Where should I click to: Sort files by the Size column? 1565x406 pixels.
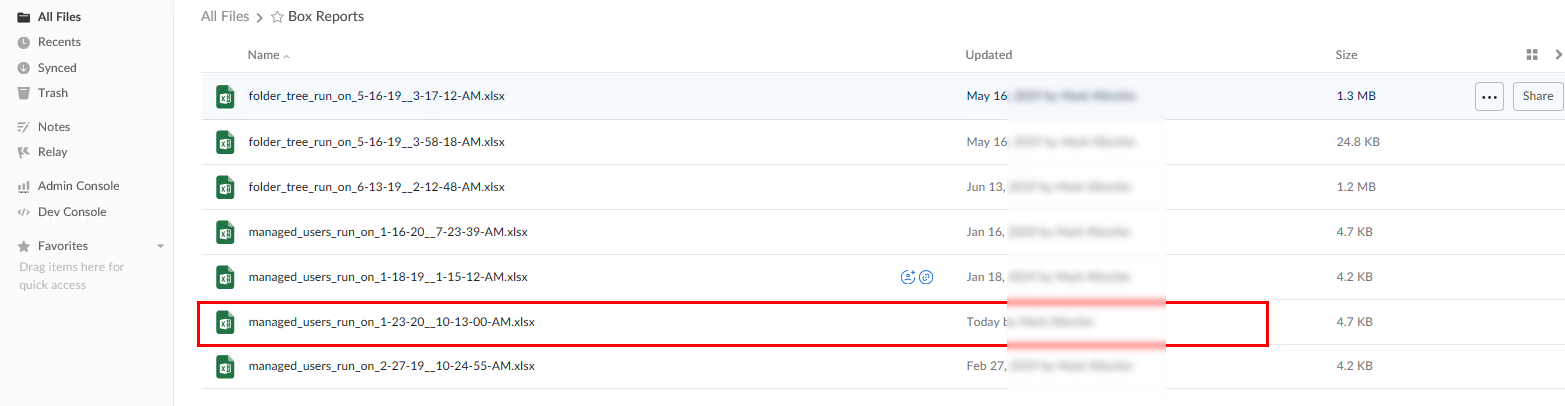coord(1345,55)
